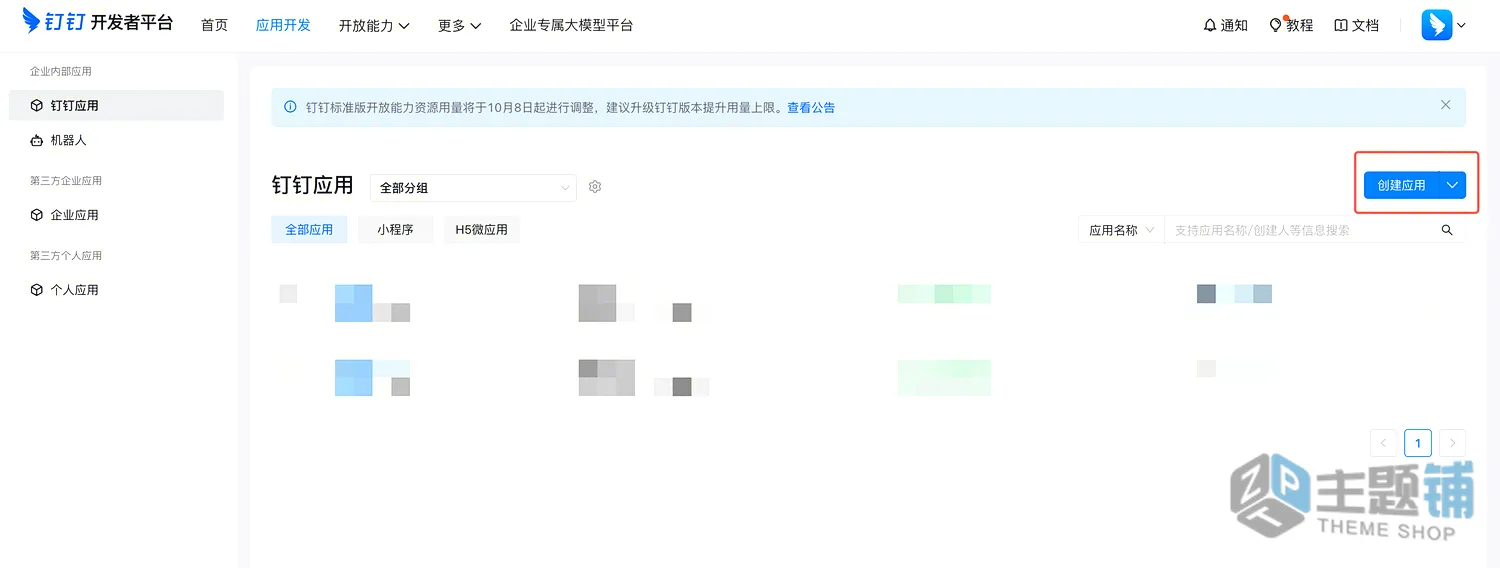This screenshot has height=568, width=1500.
Task: Go to previous page arrow
Action: [1384, 443]
